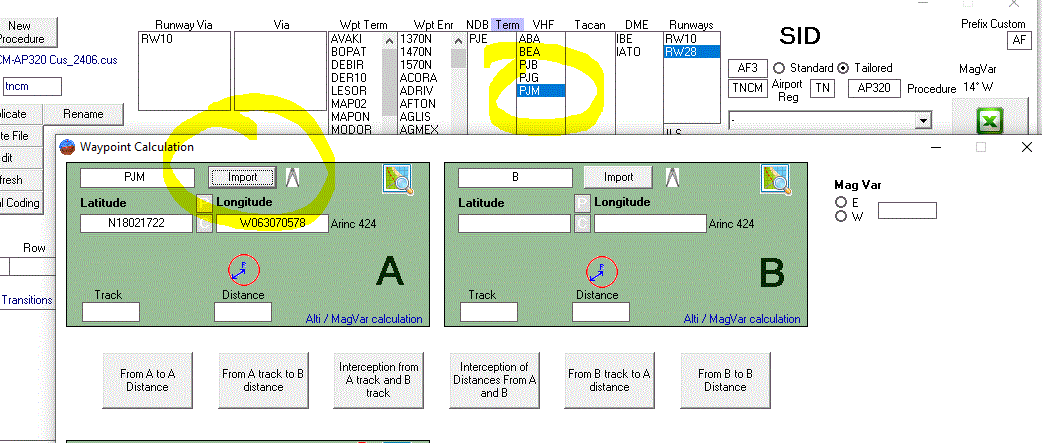1042x443 pixels.
Task: Click Interception from A track and B track
Action: pyautogui.click(x=378, y=380)
